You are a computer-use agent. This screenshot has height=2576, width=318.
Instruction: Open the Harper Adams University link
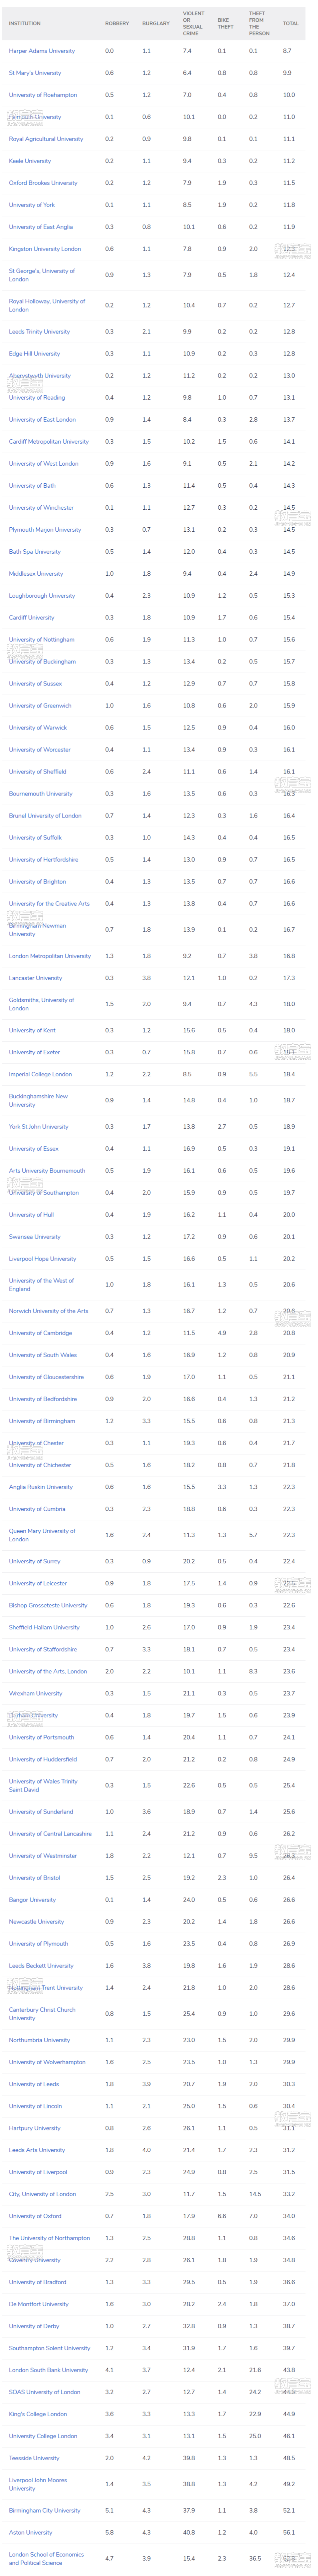pyautogui.click(x=42, y=51)
